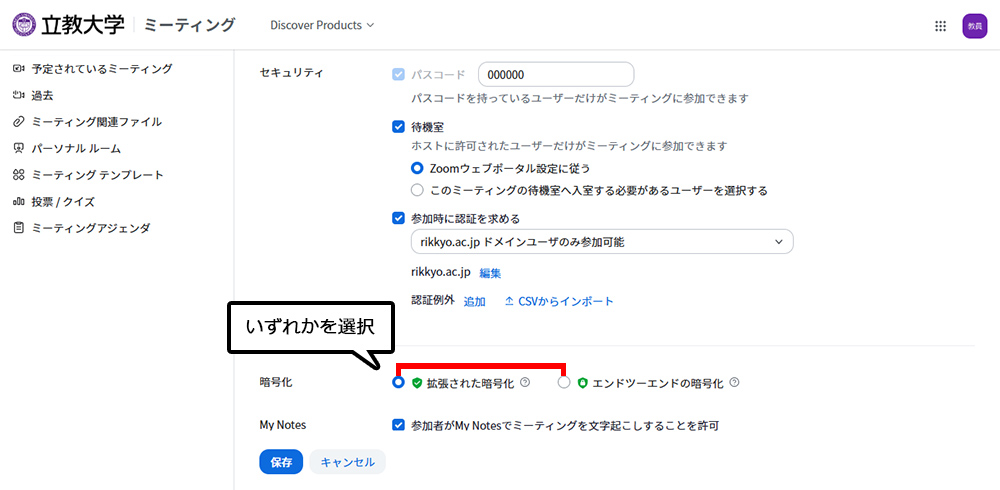1000x490 pixels.
Task: Click the Rikkyo University crest logo
Action: pos(24,25)
